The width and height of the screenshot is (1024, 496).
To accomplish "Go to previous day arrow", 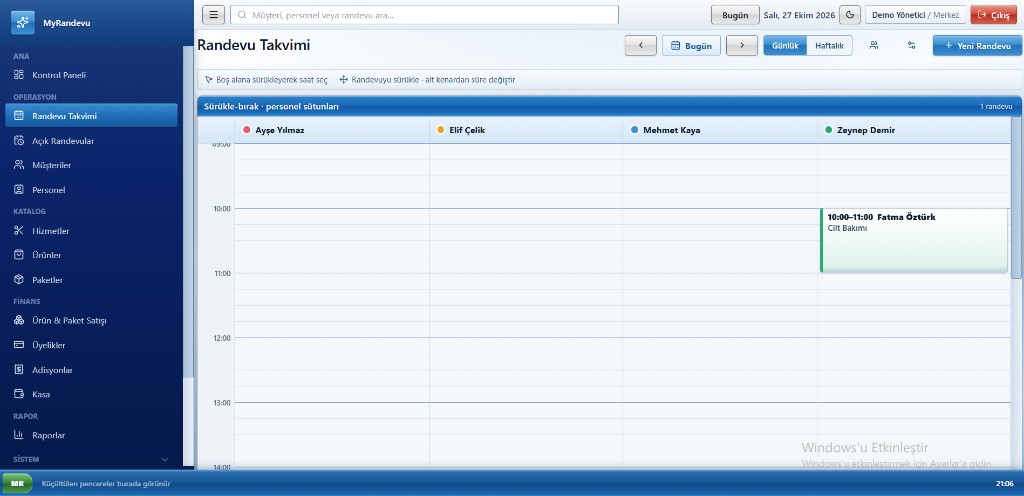I will [x=641, y=46].
